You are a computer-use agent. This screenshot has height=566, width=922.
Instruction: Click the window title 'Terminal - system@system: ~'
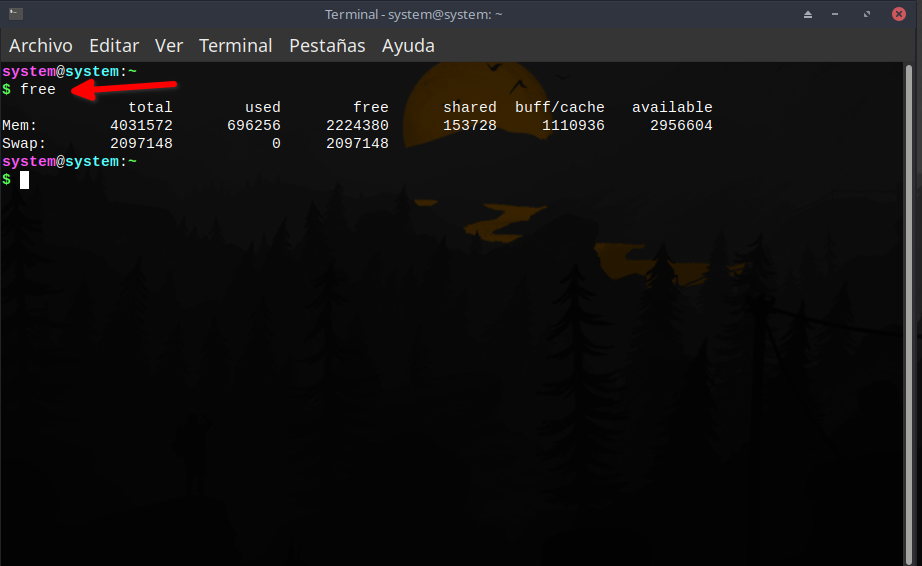click(x=413, y=14)
